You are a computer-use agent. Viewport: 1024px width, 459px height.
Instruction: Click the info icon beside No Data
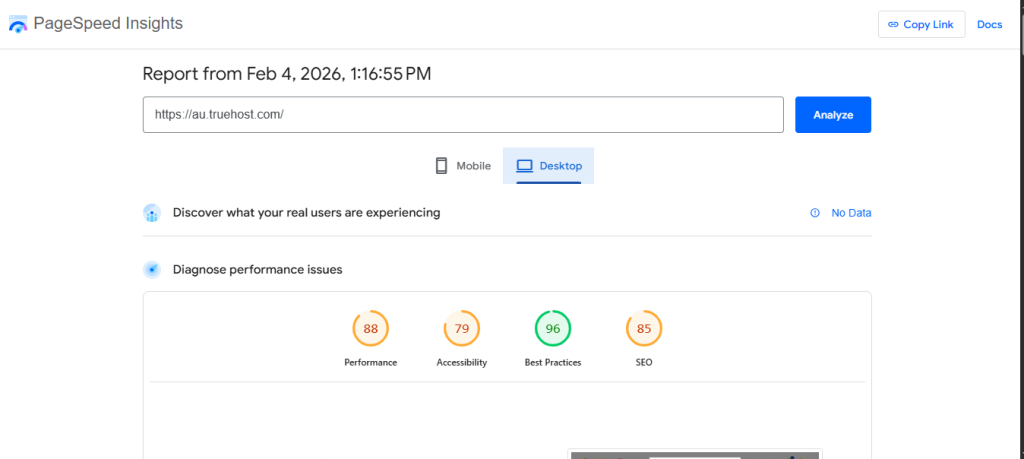(815, 213)
